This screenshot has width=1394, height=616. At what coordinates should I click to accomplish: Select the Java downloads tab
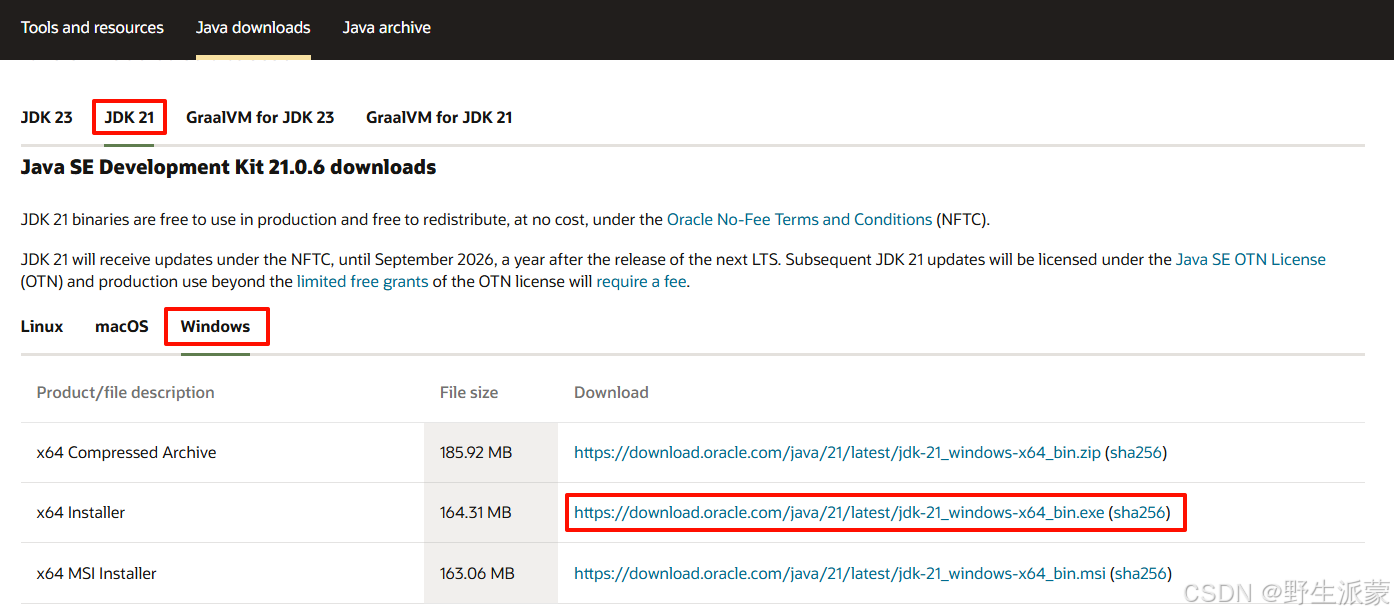click(x=253, y=28)
